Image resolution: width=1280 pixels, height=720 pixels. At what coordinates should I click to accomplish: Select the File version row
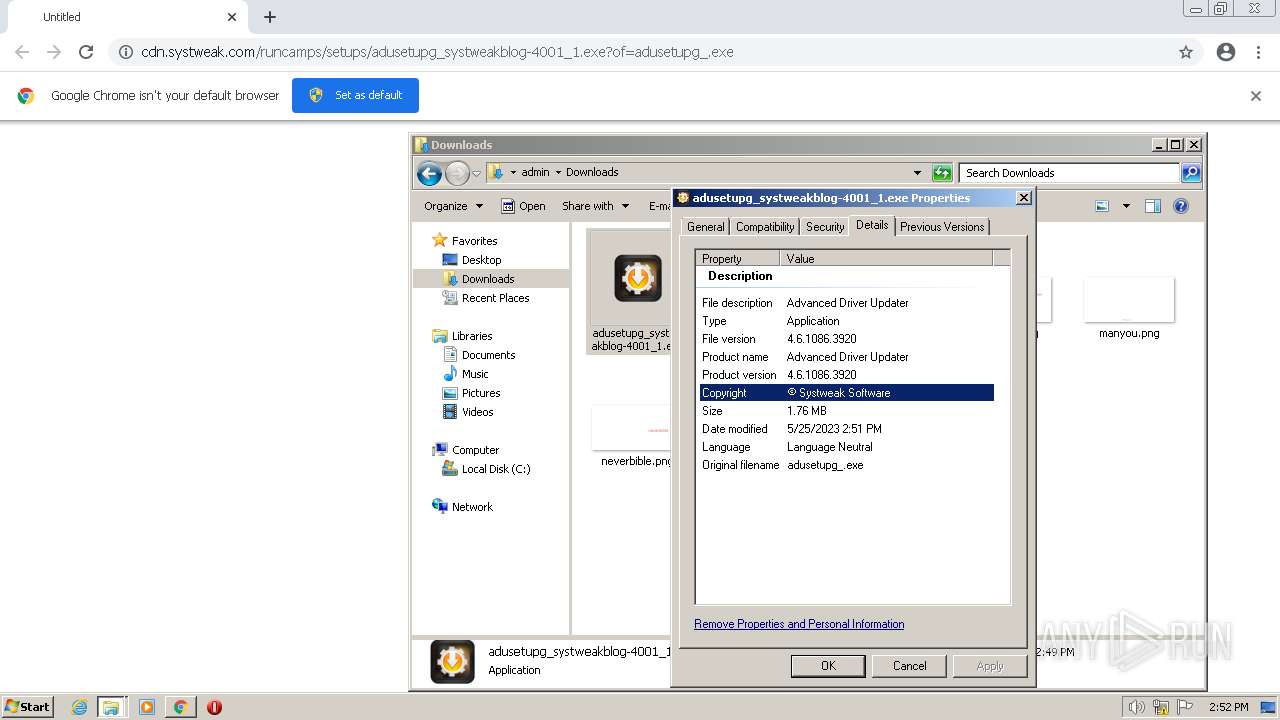point(847,339)
